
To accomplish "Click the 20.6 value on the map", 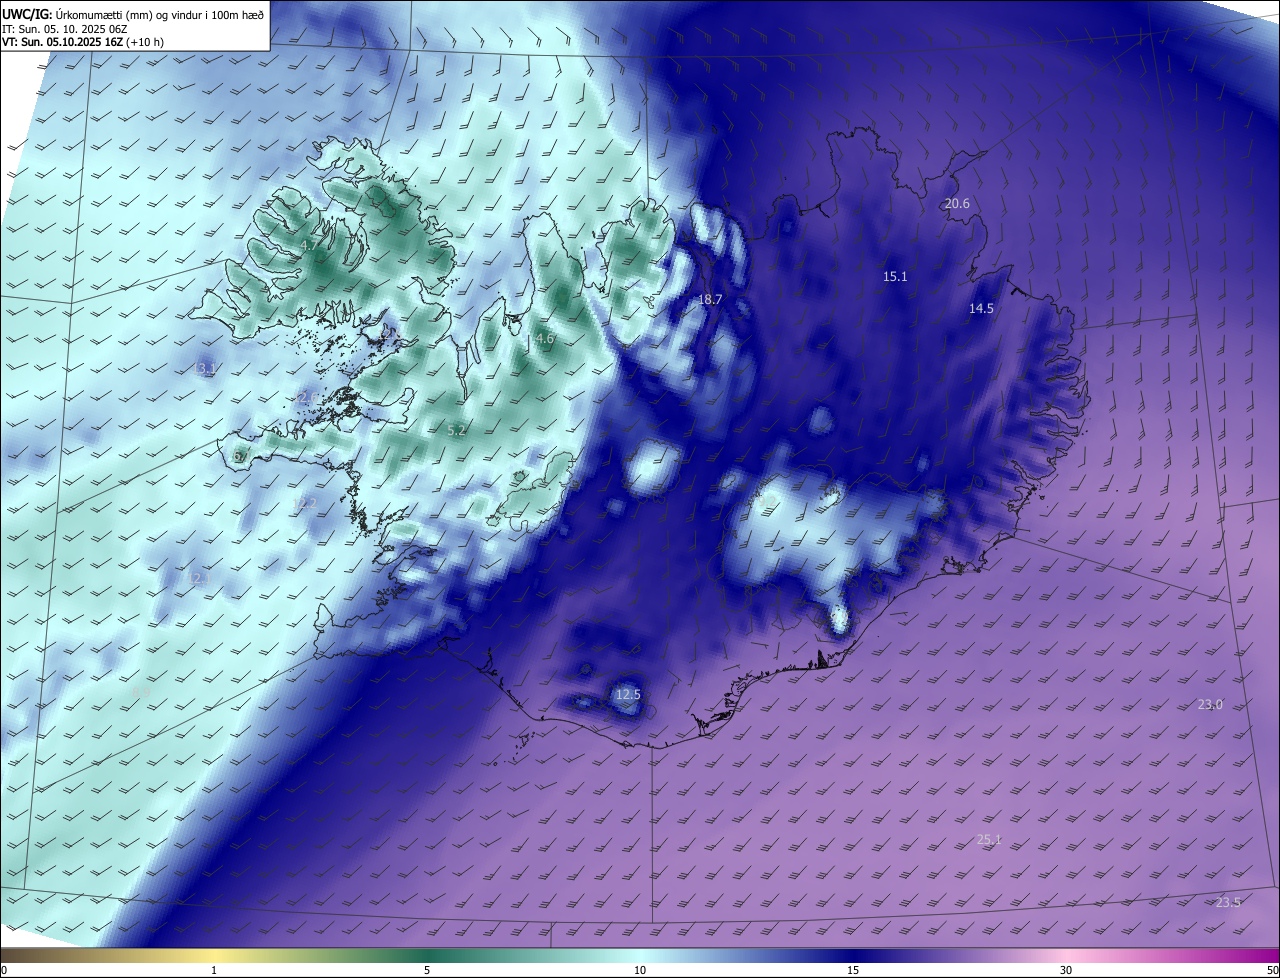I will pos(957,203).
